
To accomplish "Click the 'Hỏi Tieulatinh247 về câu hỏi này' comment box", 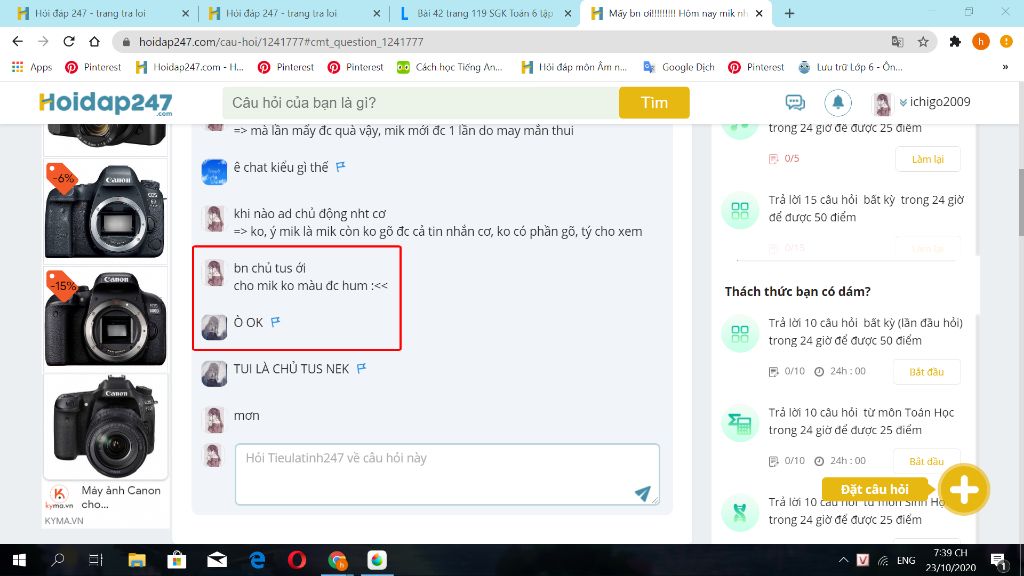I will (447, 474).
